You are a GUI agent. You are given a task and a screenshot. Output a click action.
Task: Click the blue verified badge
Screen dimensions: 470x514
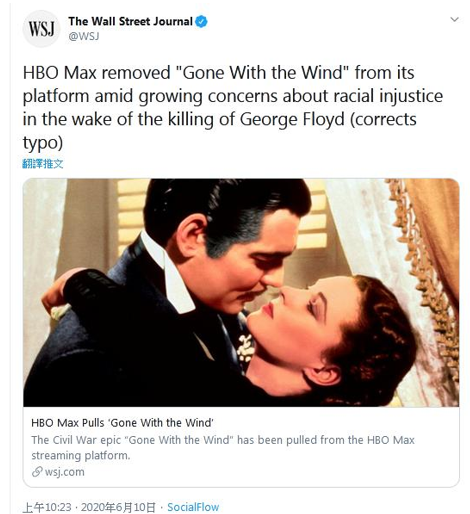click(201, 22)
